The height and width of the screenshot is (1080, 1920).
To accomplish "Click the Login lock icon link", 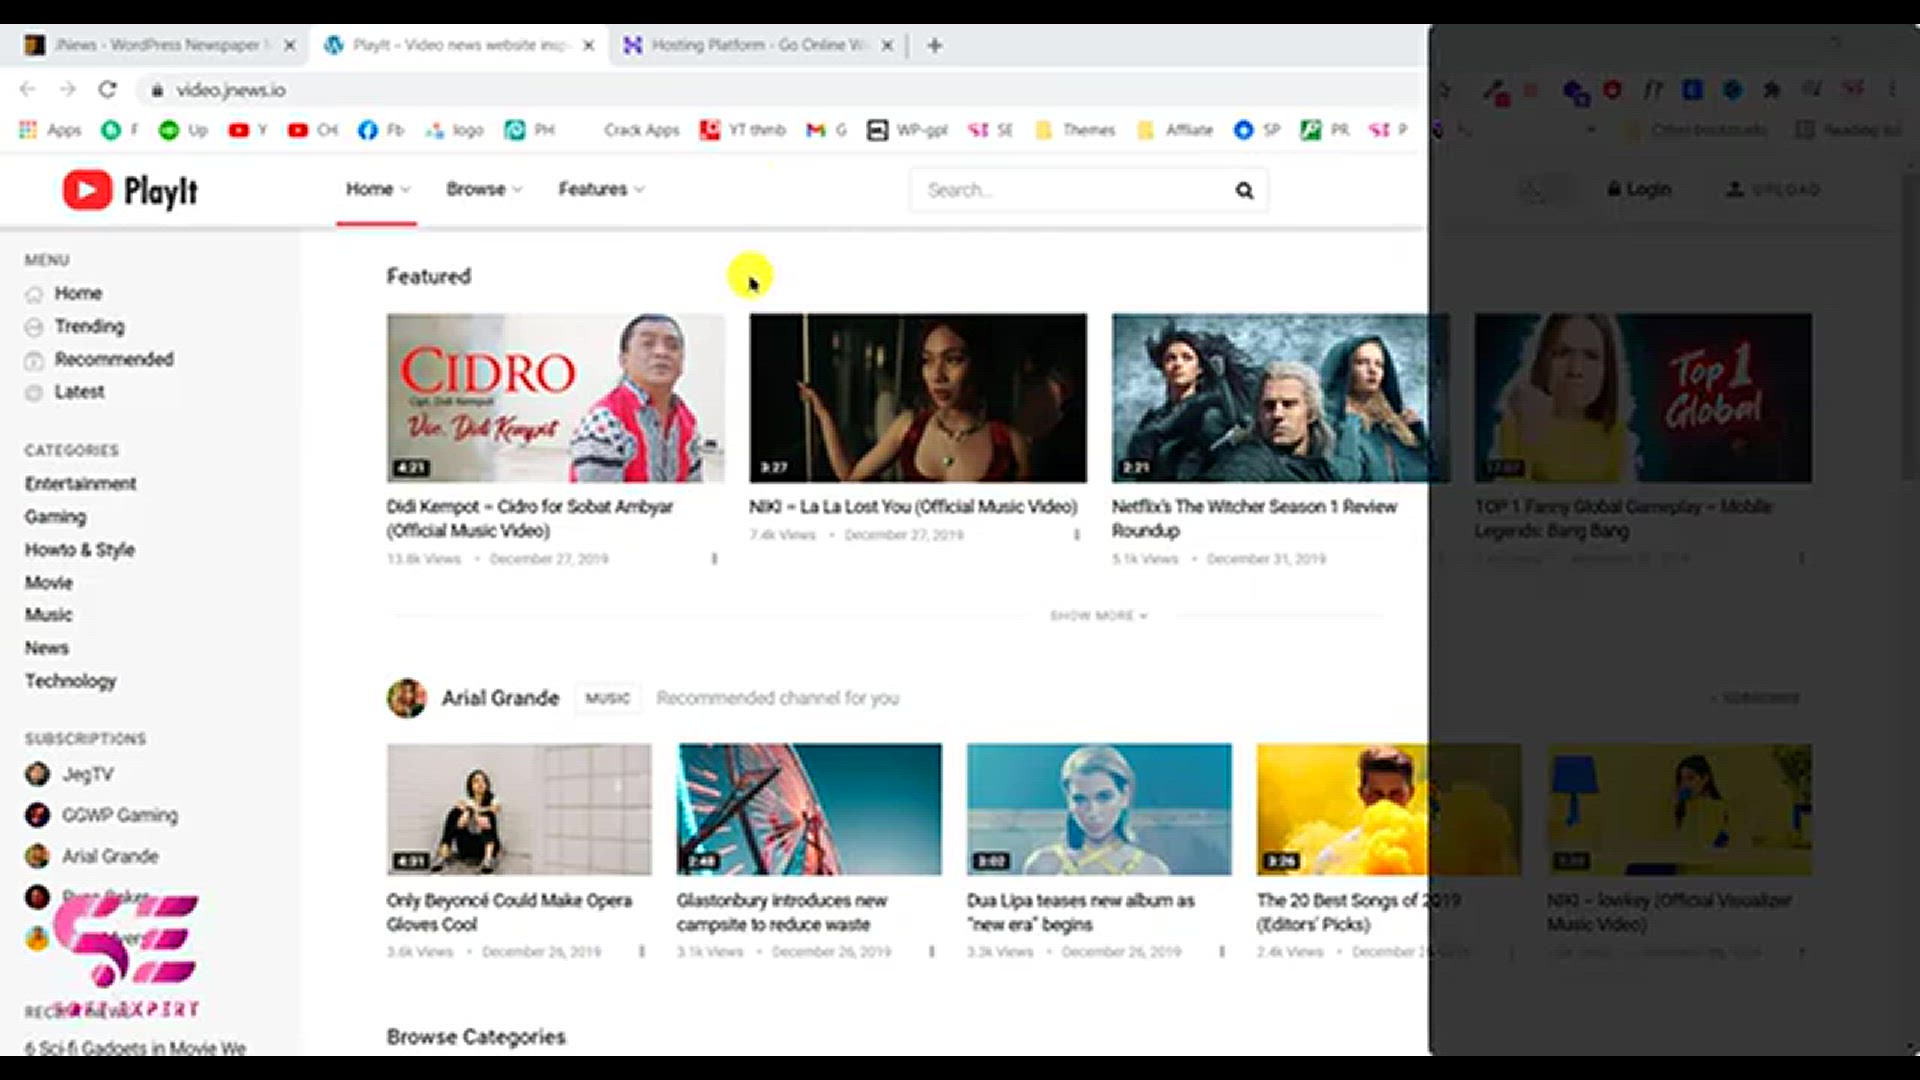I will tap(1639, 189).
